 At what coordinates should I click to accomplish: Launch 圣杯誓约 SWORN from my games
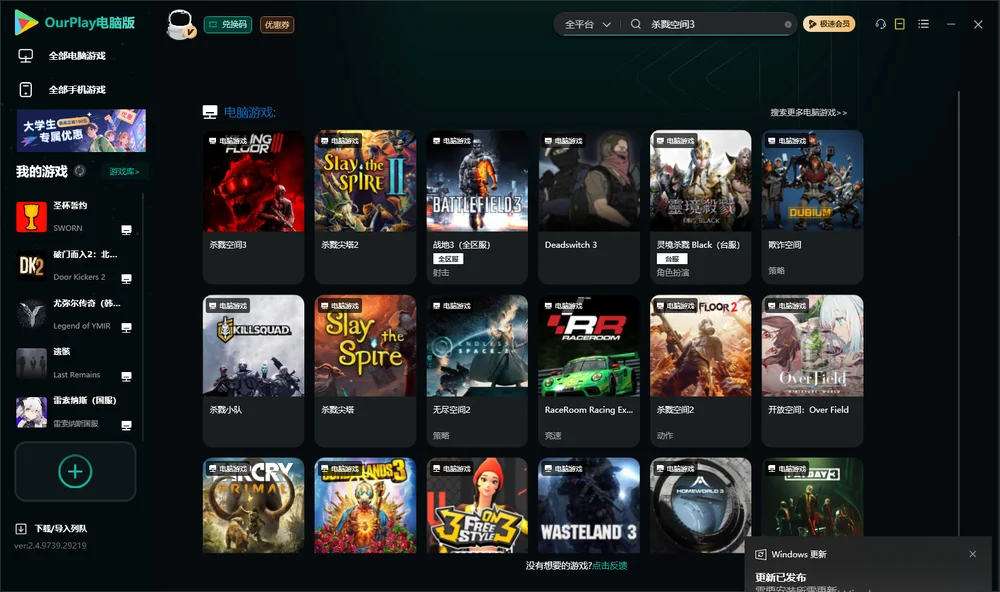point(75,217)
